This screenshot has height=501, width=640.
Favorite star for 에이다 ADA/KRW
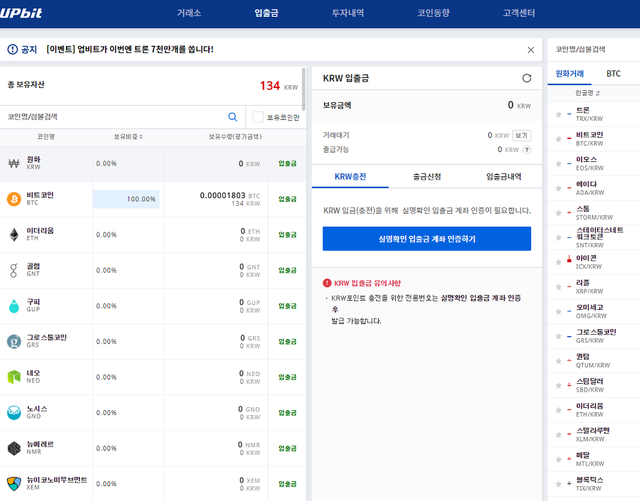pos(558,188)
